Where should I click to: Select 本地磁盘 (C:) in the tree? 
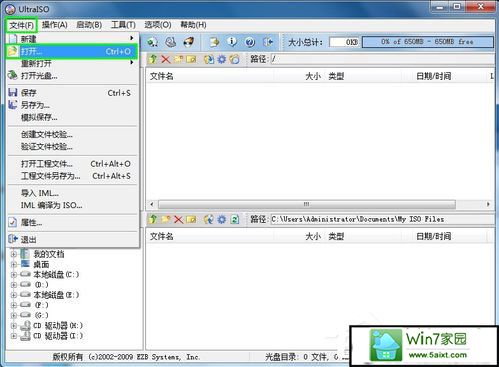pyautogui.click(x=56, y=275)
